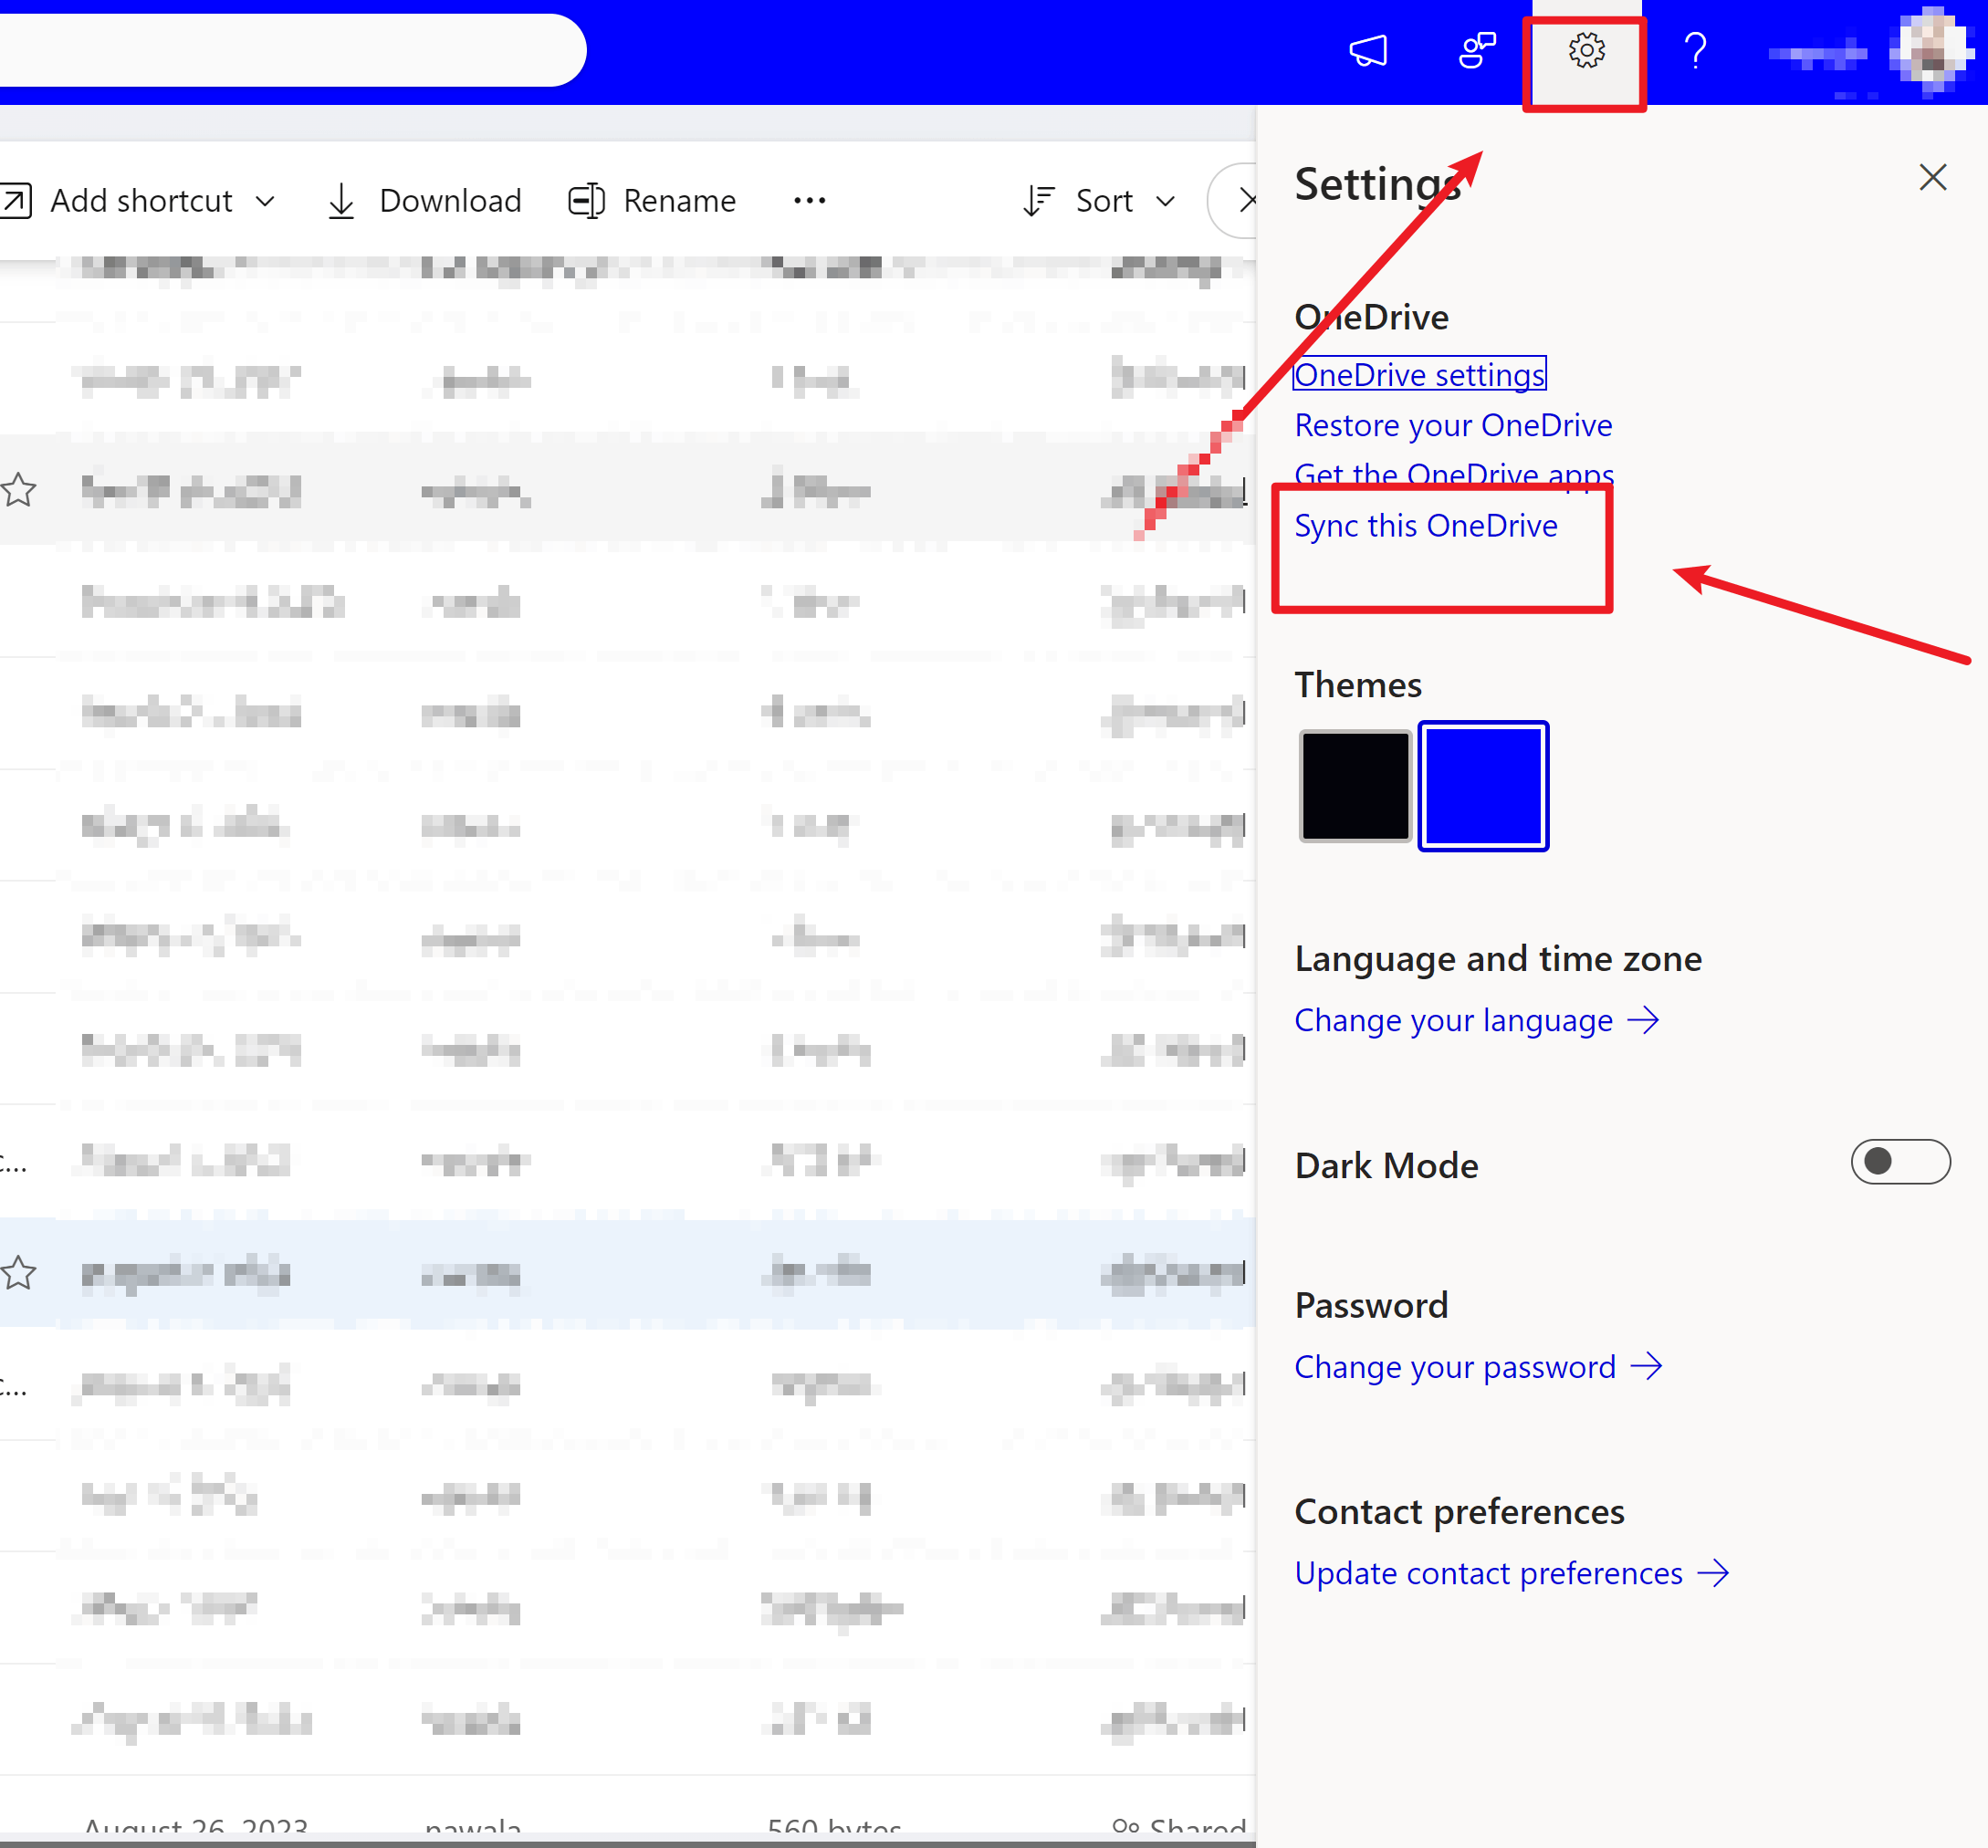1988x1848 pixels.
Task: Click Restore your OneDrive
Action: 1453,425
